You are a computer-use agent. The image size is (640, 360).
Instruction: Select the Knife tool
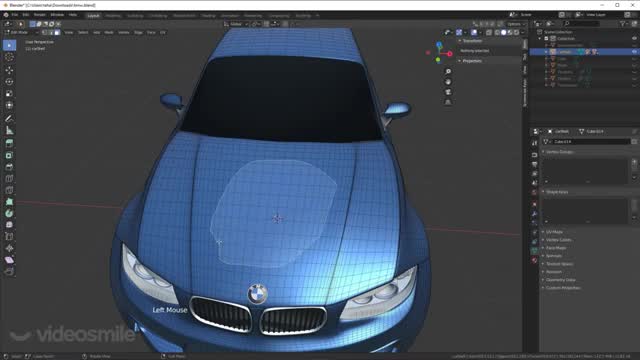pos(9,190)
